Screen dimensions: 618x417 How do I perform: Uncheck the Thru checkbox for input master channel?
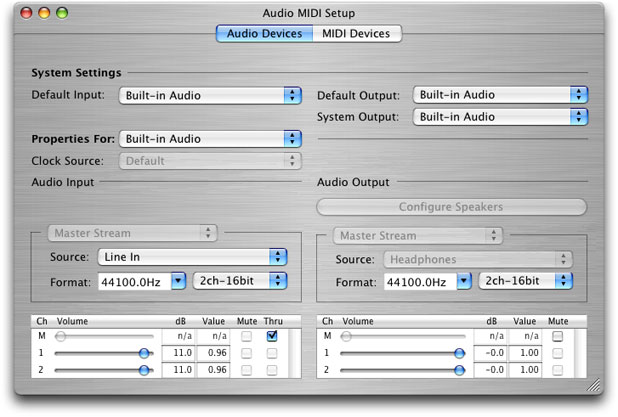272,336
